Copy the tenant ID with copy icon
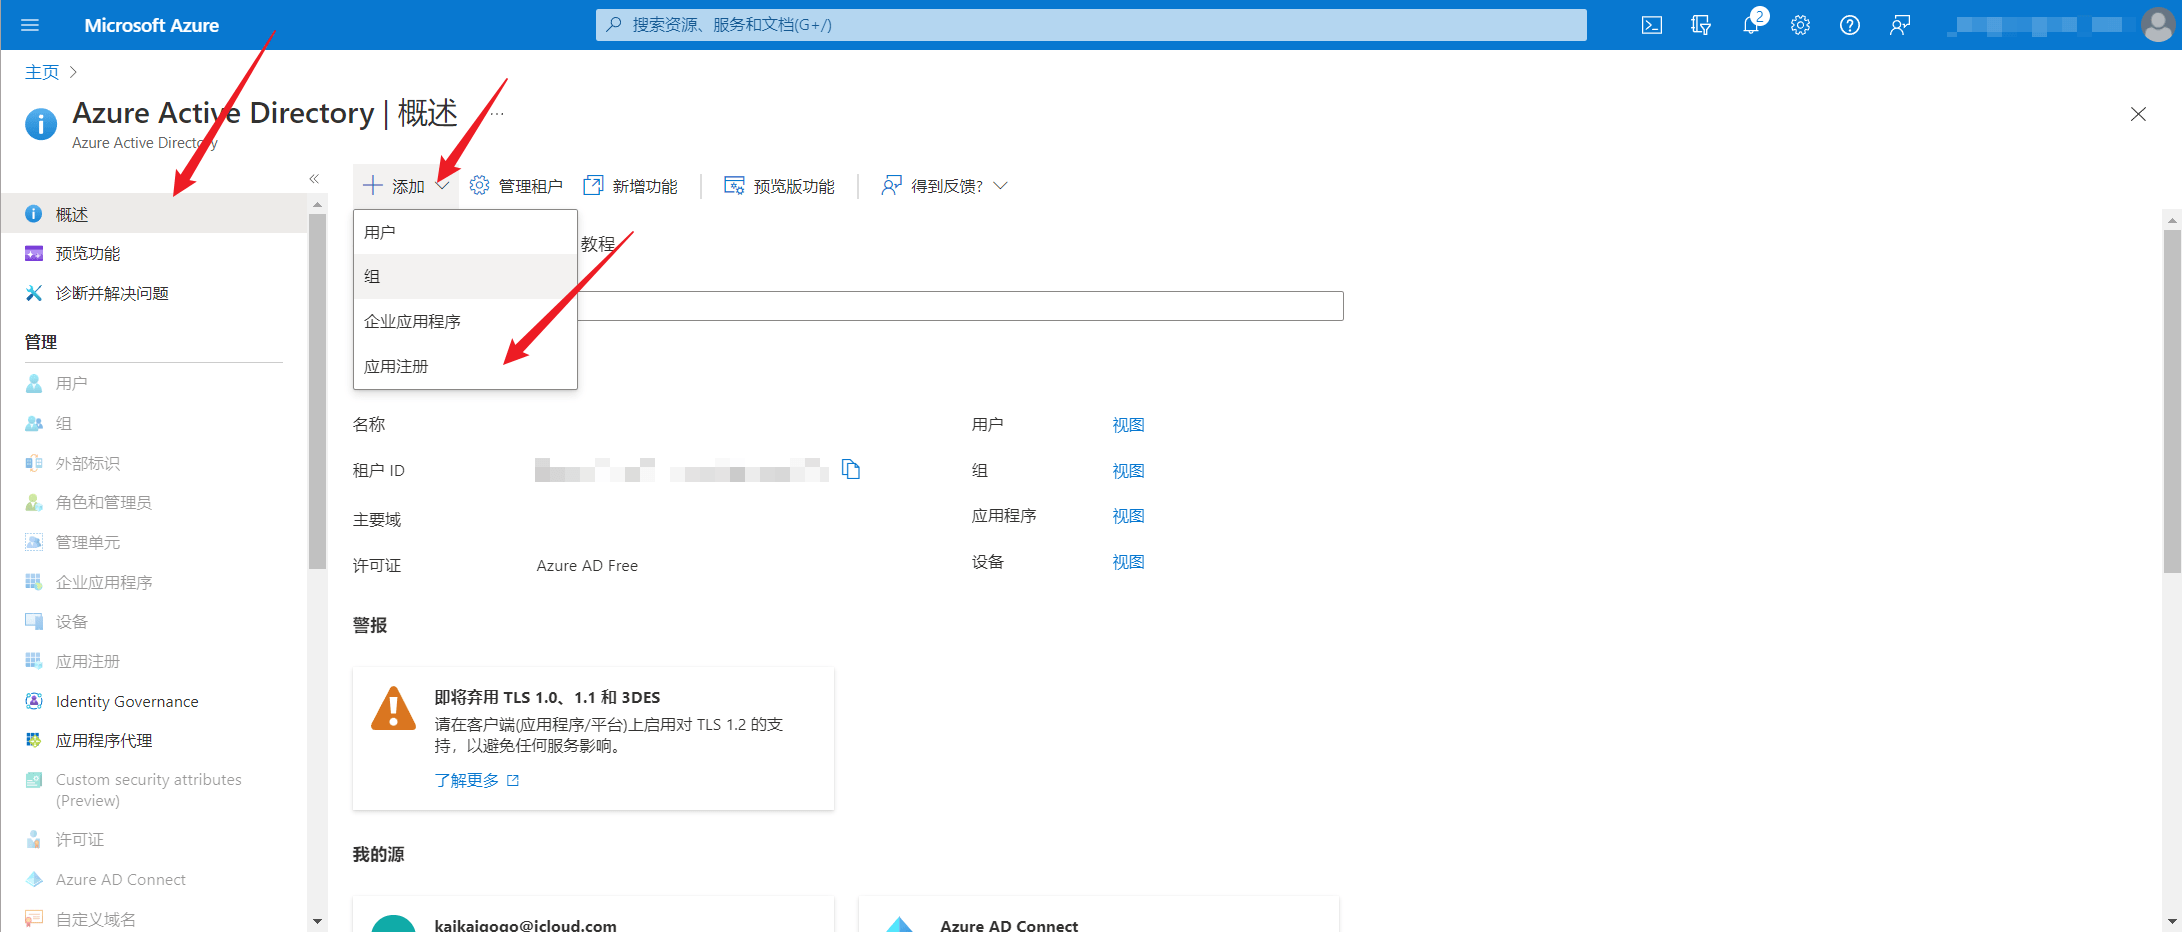This screenshot has height=932, width=2182. point(851,469)
